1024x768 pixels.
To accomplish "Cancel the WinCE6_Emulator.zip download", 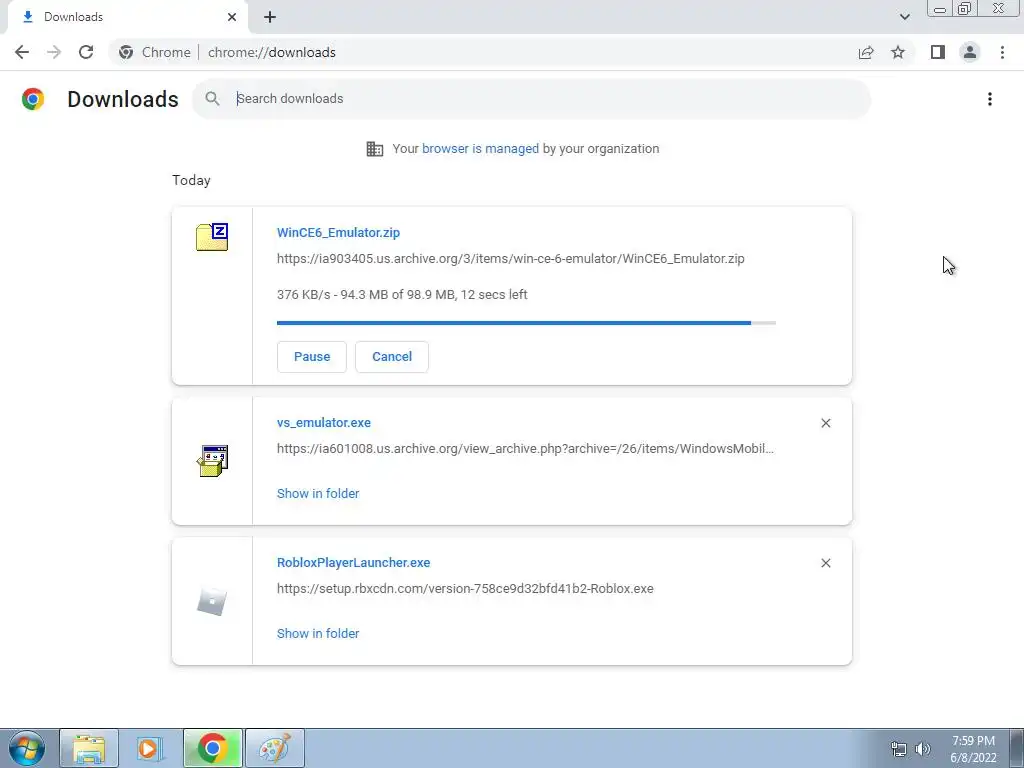I will tap(392, 357).
